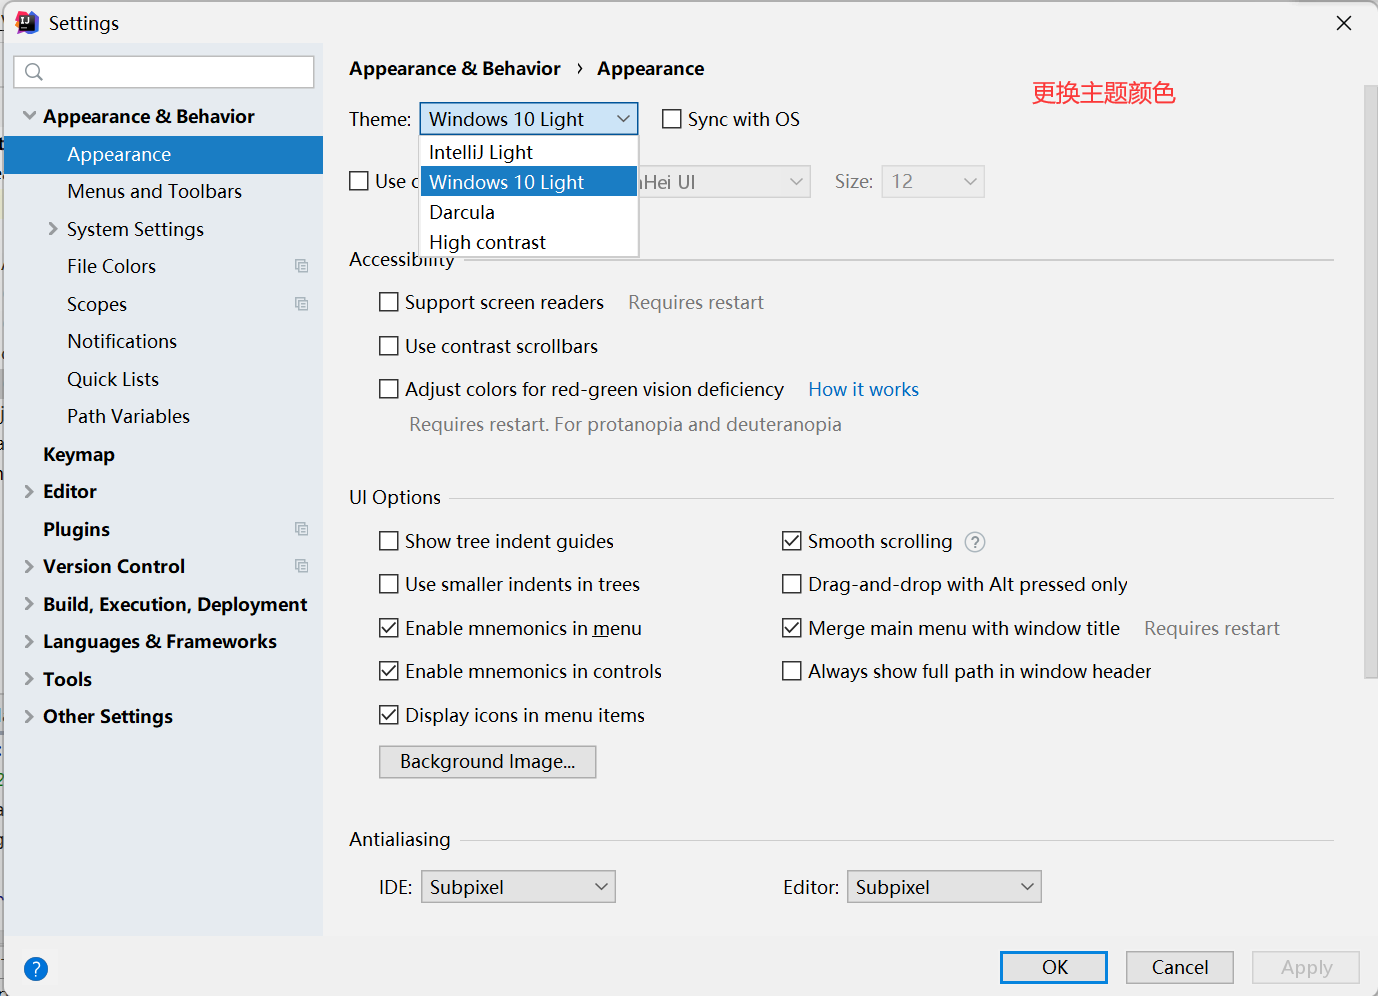Choose the Darcula theme option
Screen dimensions: 1378x996
click(529, 212)
